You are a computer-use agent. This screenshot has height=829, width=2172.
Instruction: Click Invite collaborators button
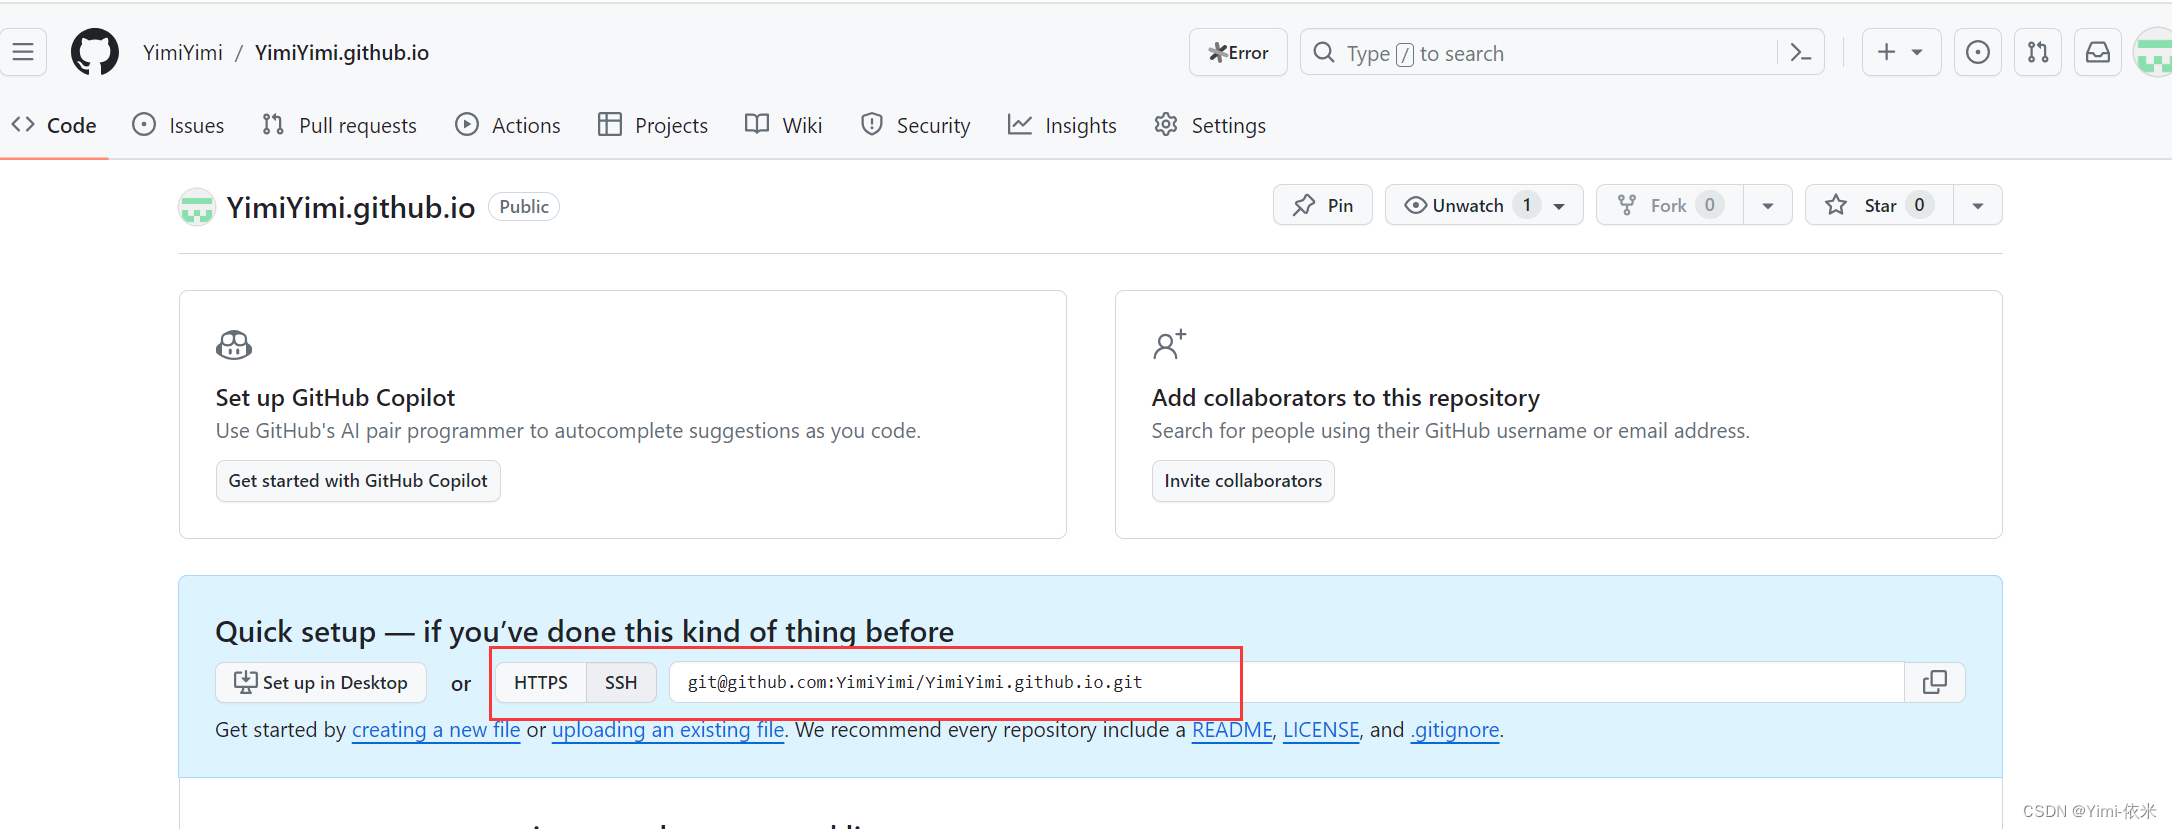(x=1243, y=481)
